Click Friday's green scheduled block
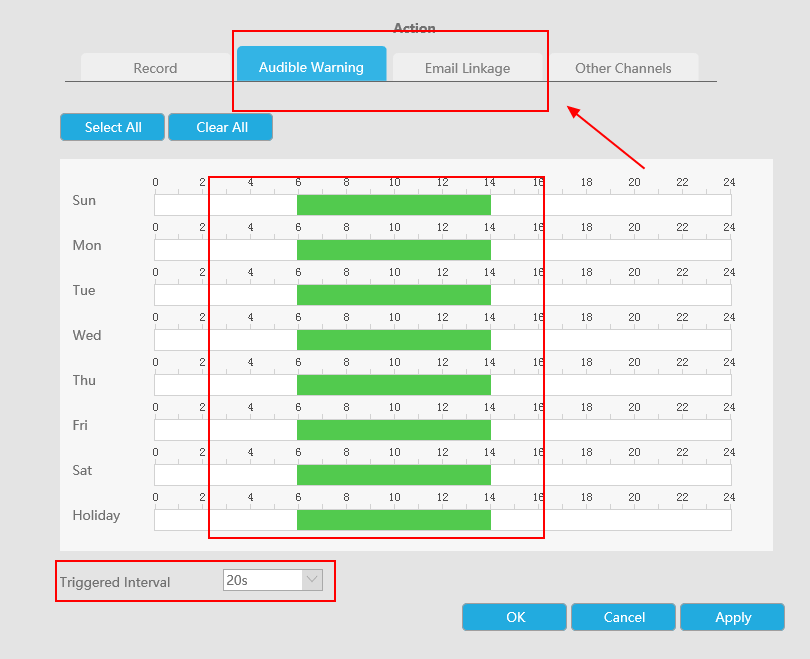Image resolution: width=810 pixels, height=659 pixels. click(393, 430)
